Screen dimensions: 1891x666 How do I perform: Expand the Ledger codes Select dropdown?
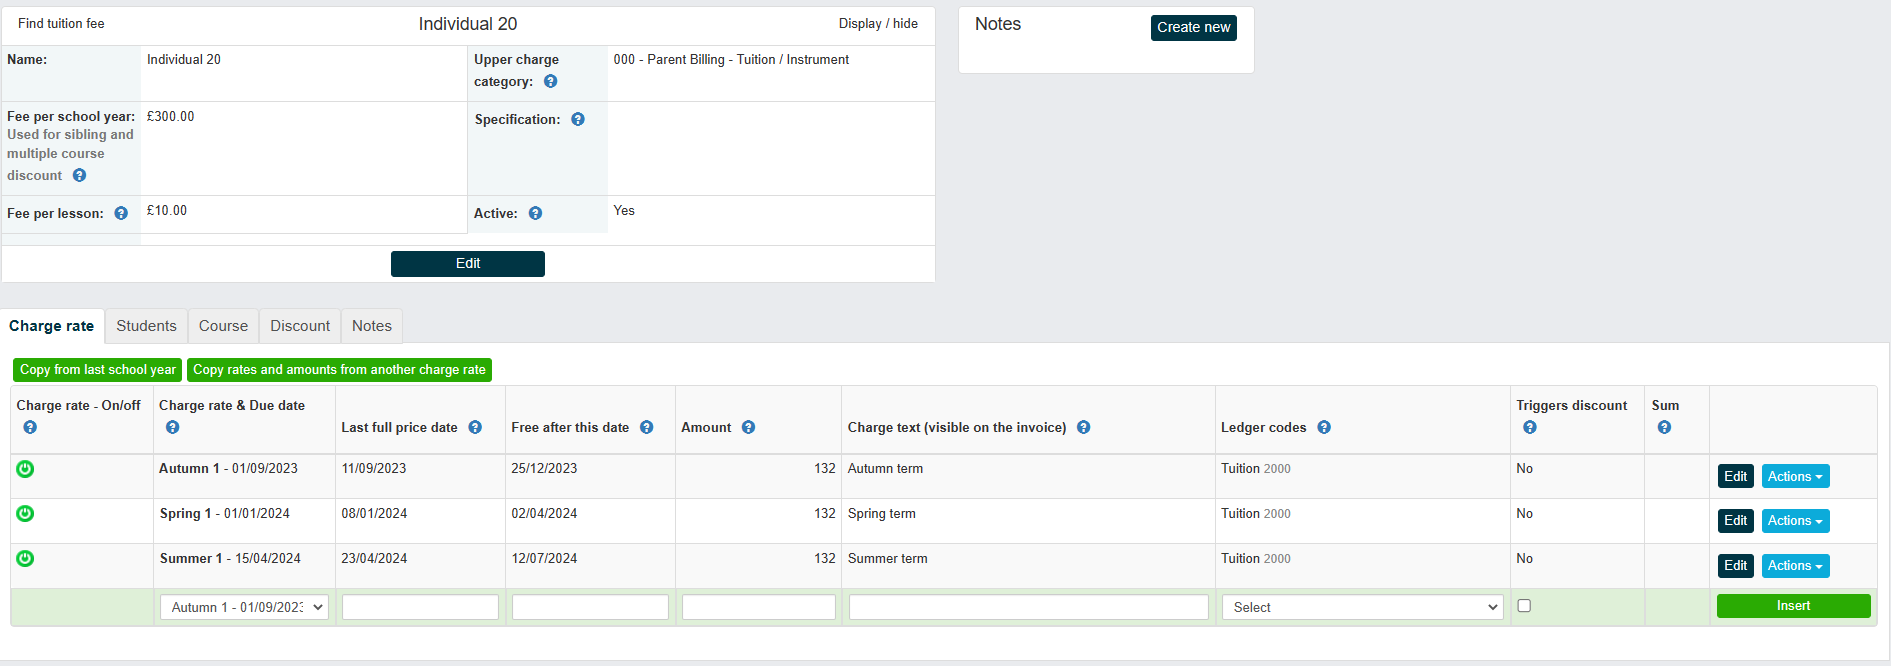[x=1362, y=607]
